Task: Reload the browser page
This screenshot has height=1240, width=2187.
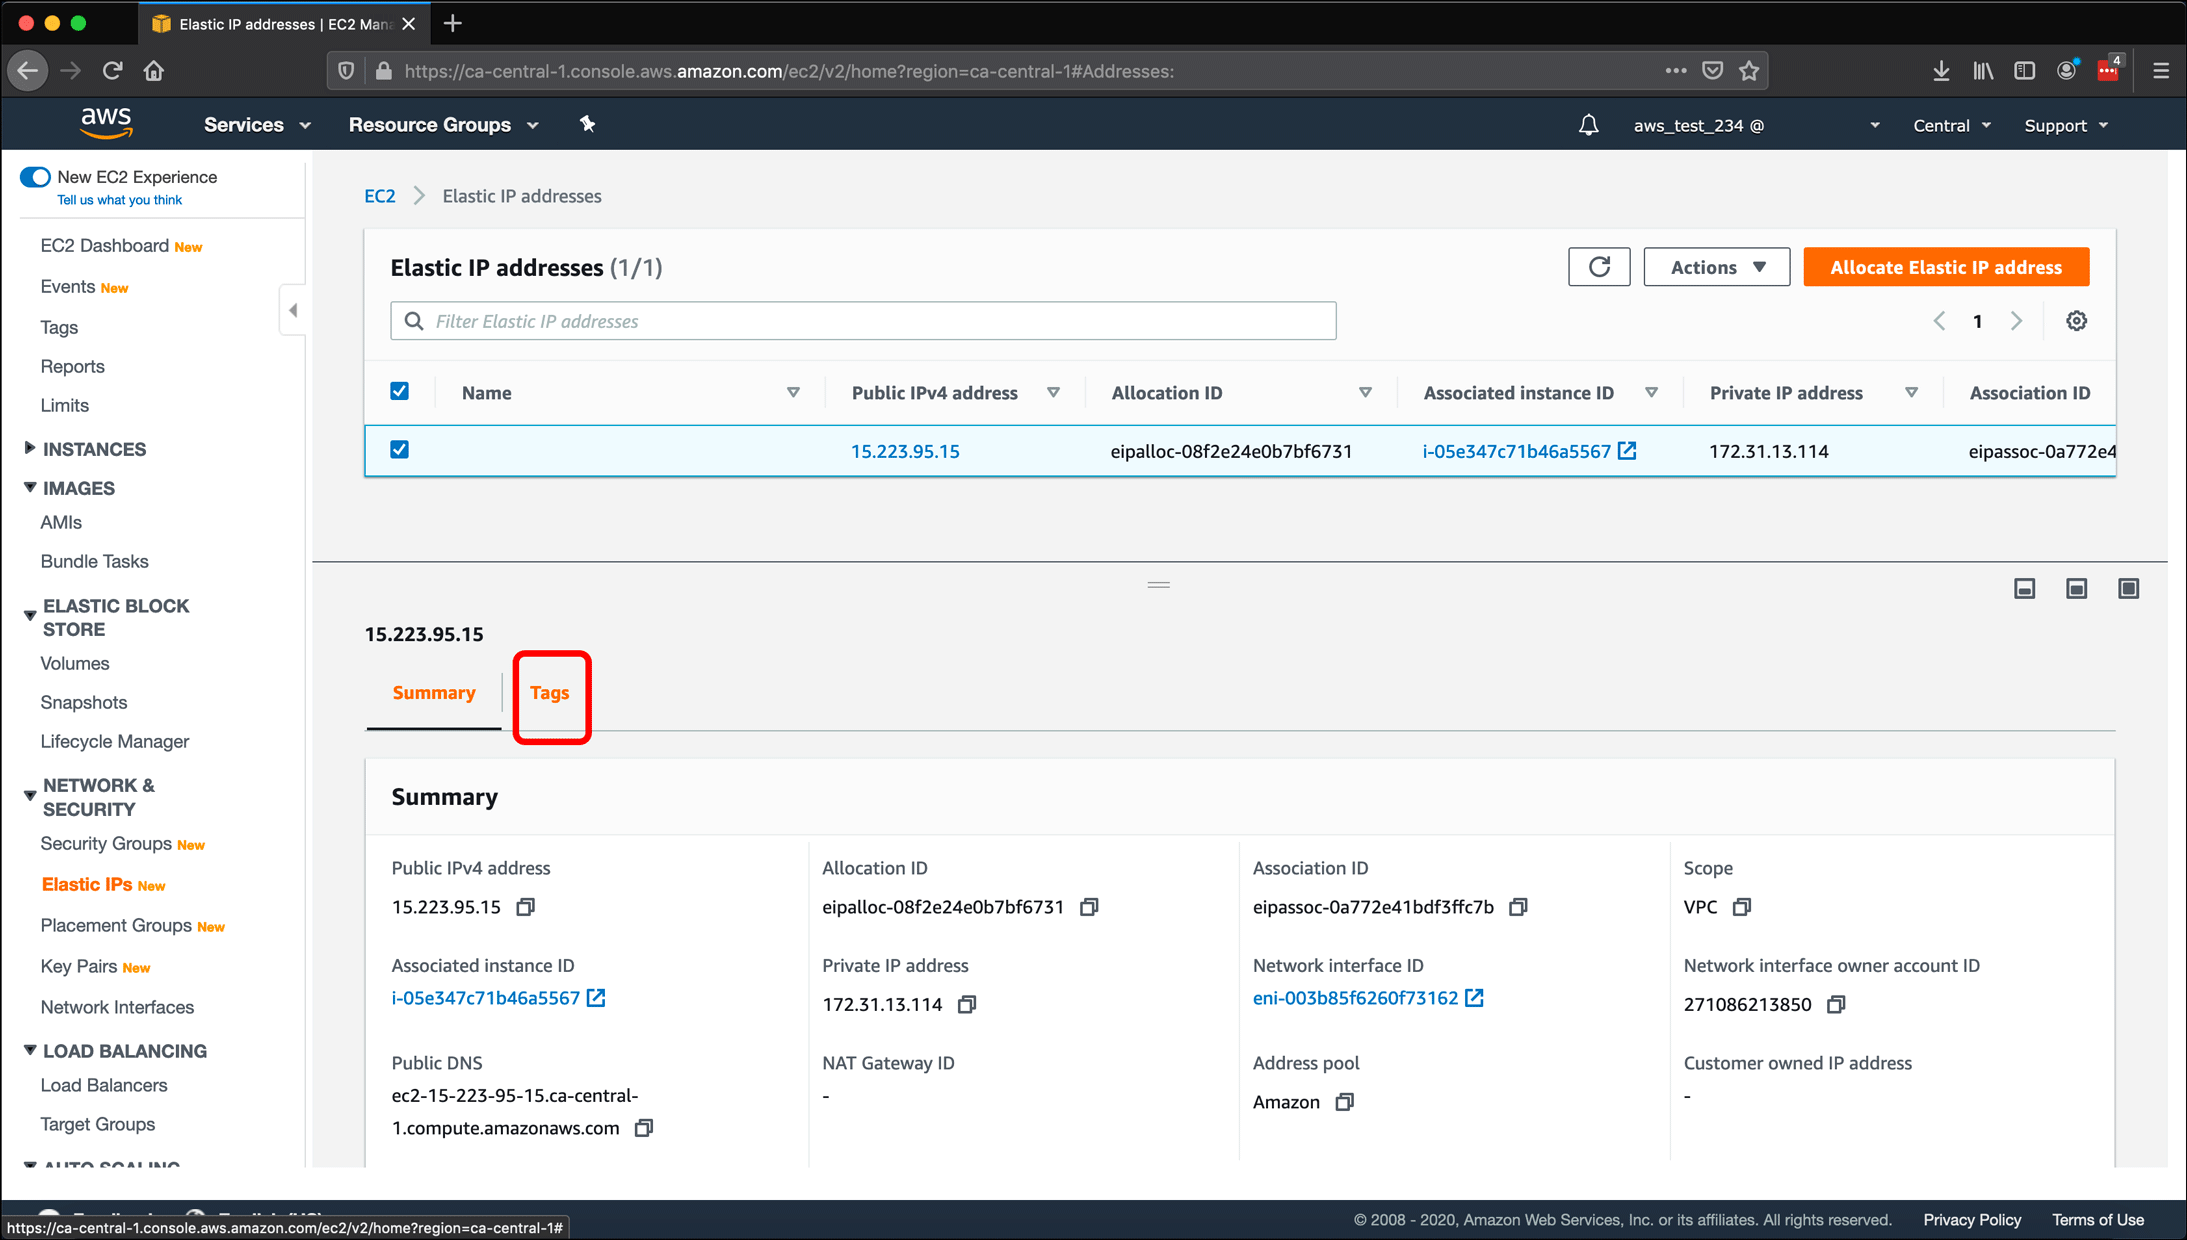Action: 112,71
